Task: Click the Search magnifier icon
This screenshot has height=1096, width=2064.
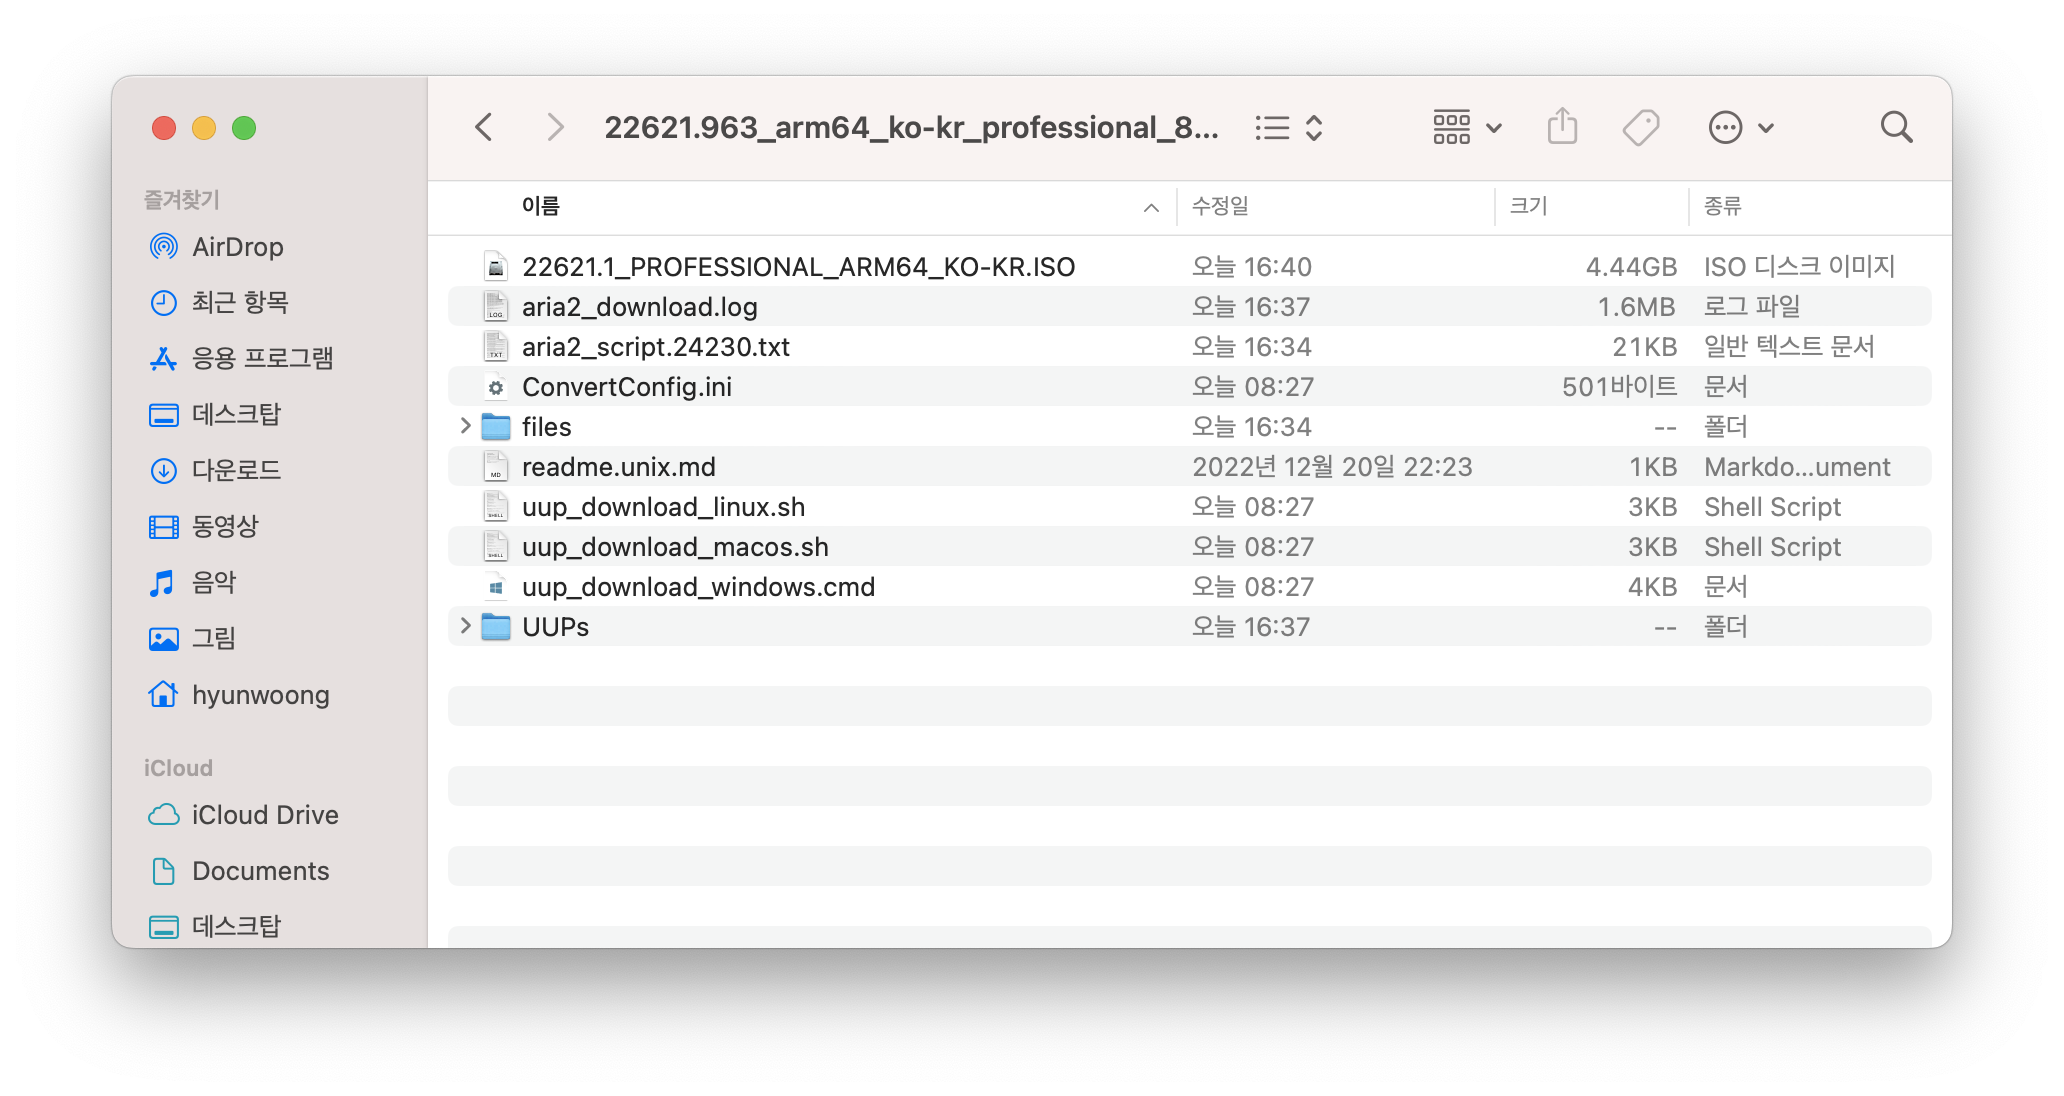Action: click(x=1895, y=127)
